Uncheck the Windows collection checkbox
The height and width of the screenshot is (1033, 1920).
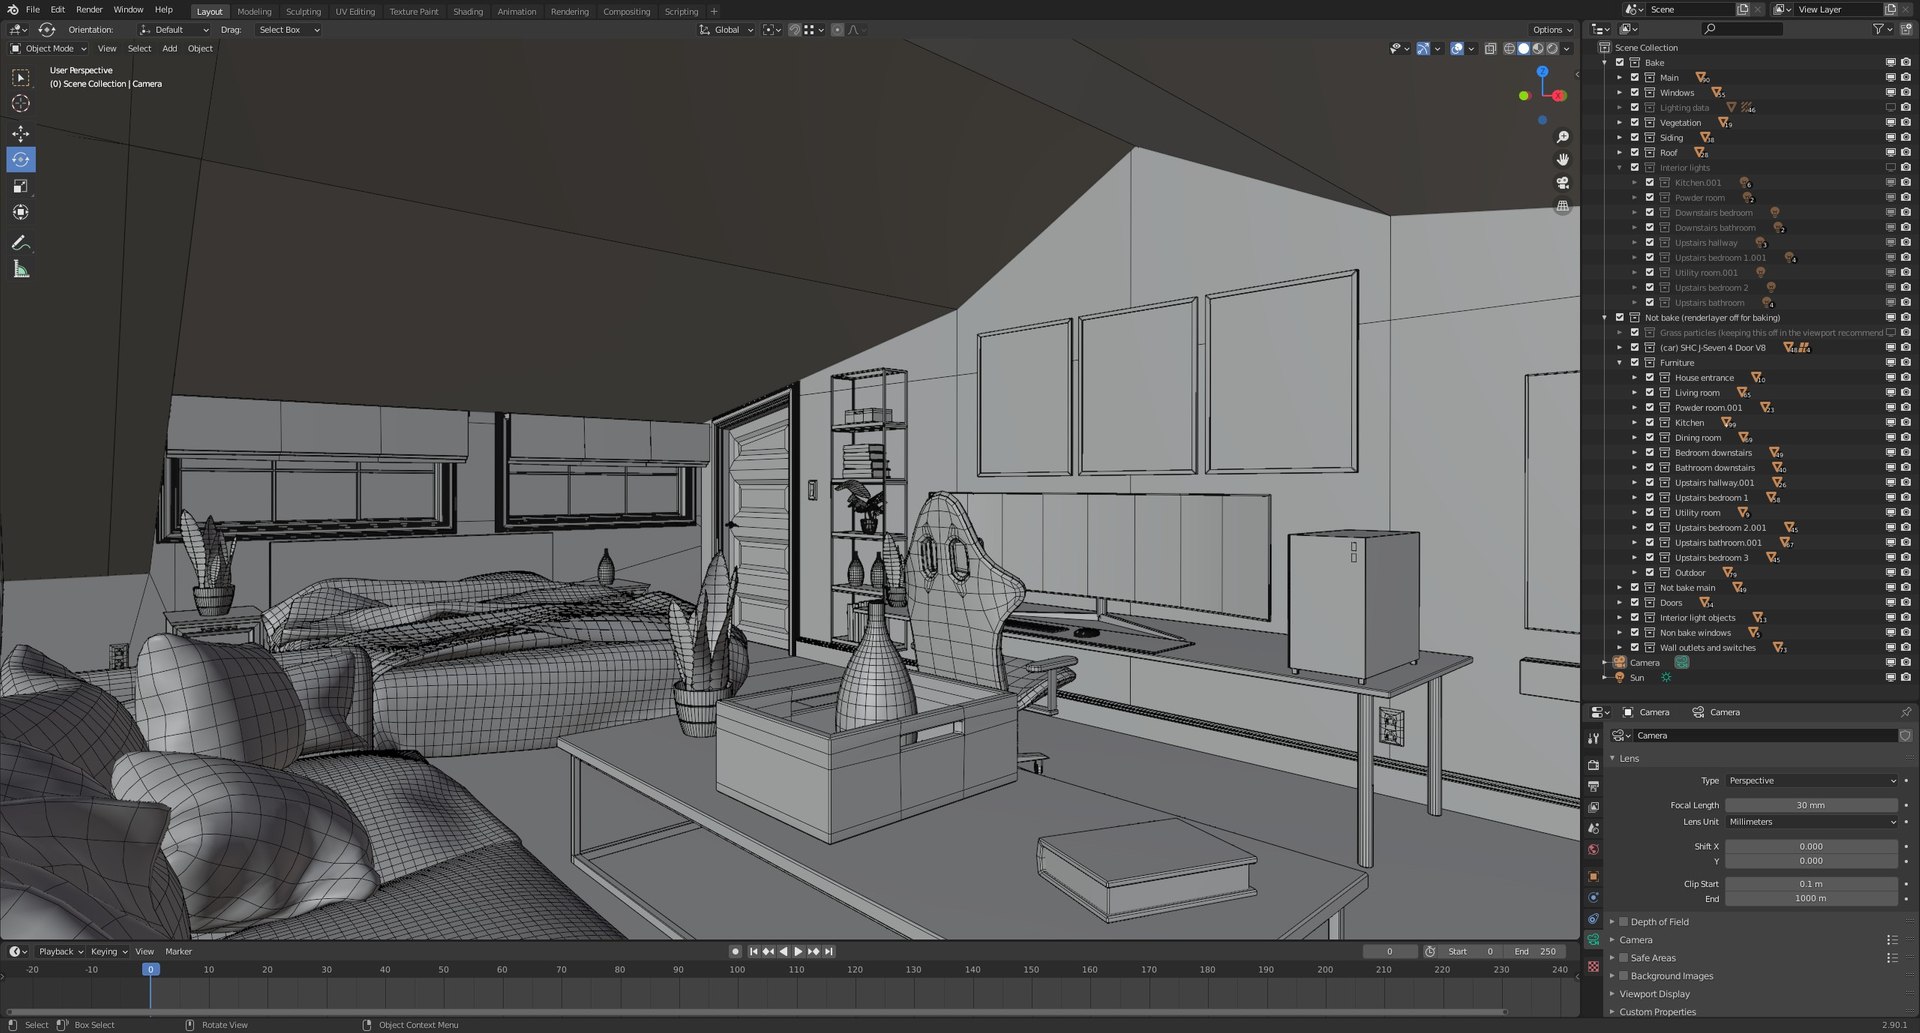(x=1635, y=93)
